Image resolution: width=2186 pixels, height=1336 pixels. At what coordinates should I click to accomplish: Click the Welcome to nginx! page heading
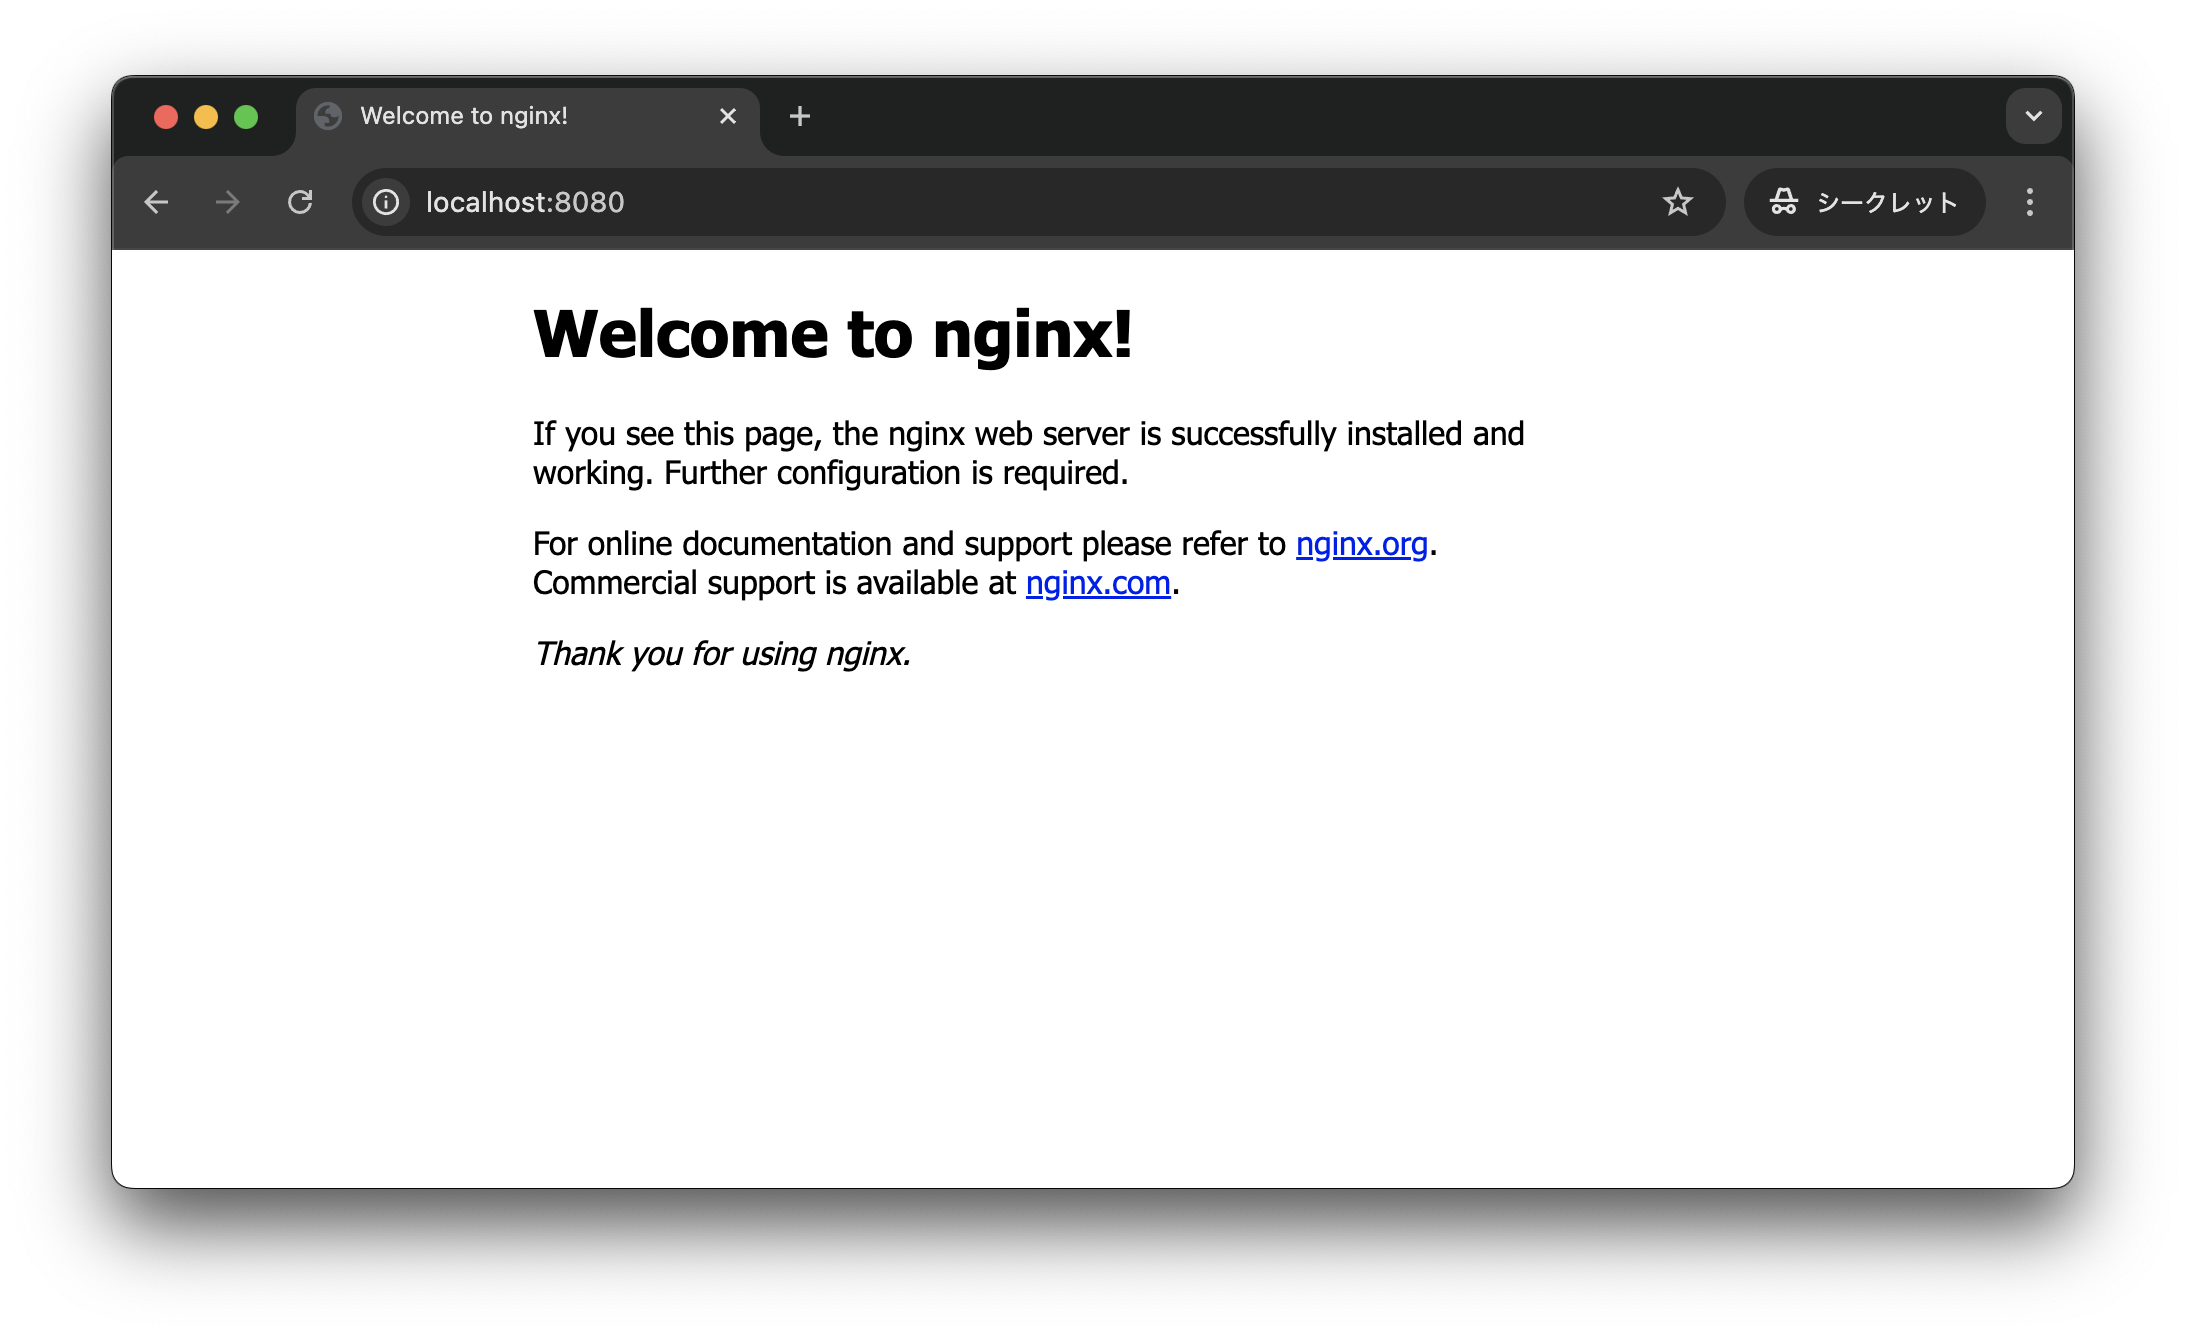(832, 334)
